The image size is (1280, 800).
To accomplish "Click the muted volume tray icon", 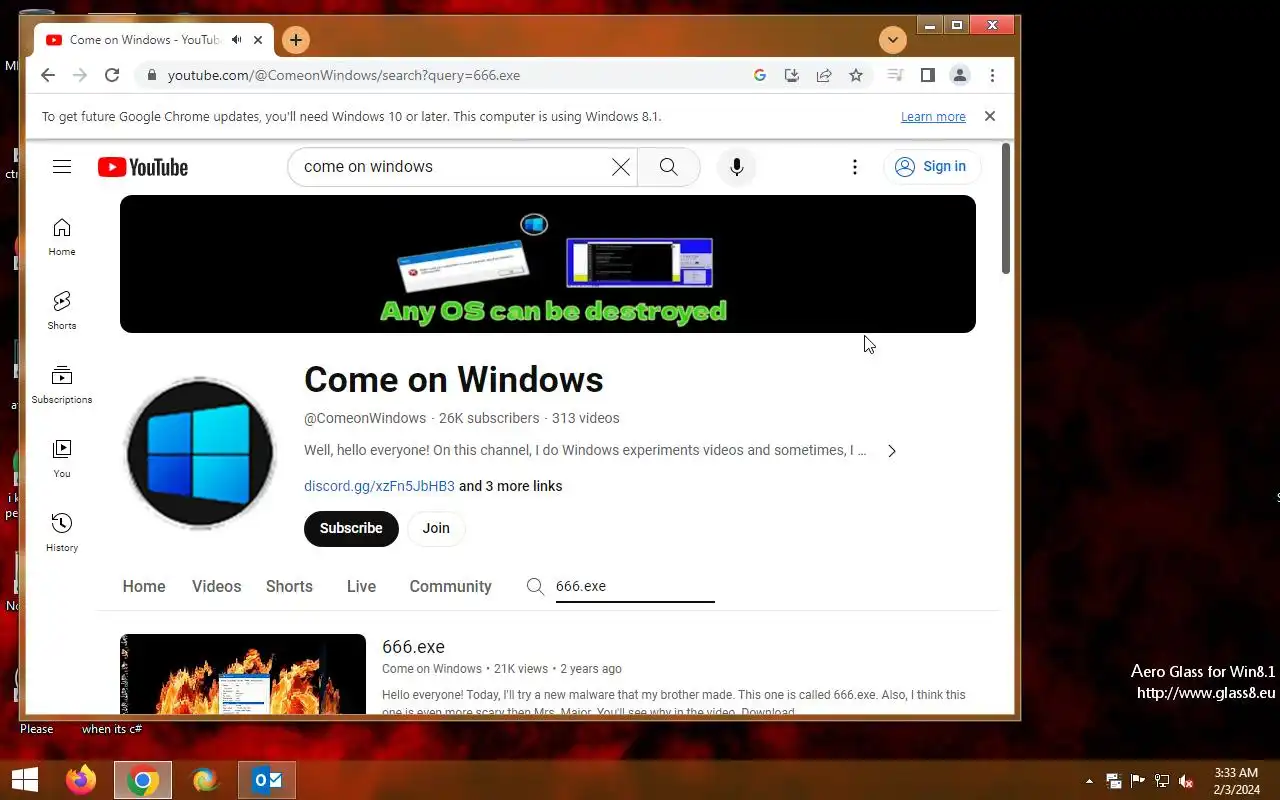I will coord(1186,781).
